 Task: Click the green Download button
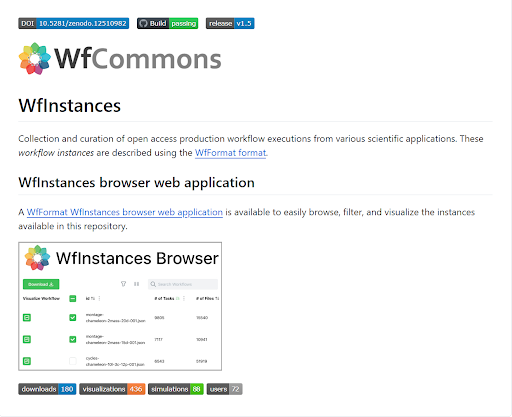pyautogui.click(x=41, y=284)
